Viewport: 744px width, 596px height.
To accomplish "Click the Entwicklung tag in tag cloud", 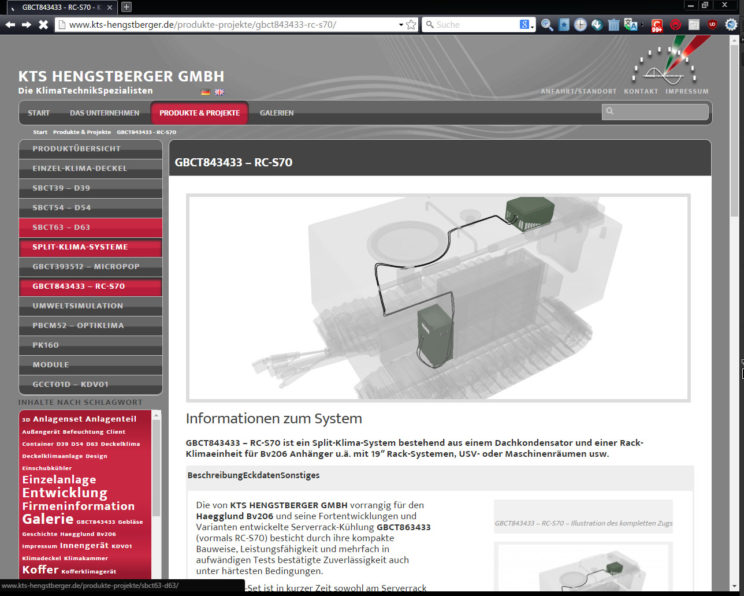I will coord(65,493).
